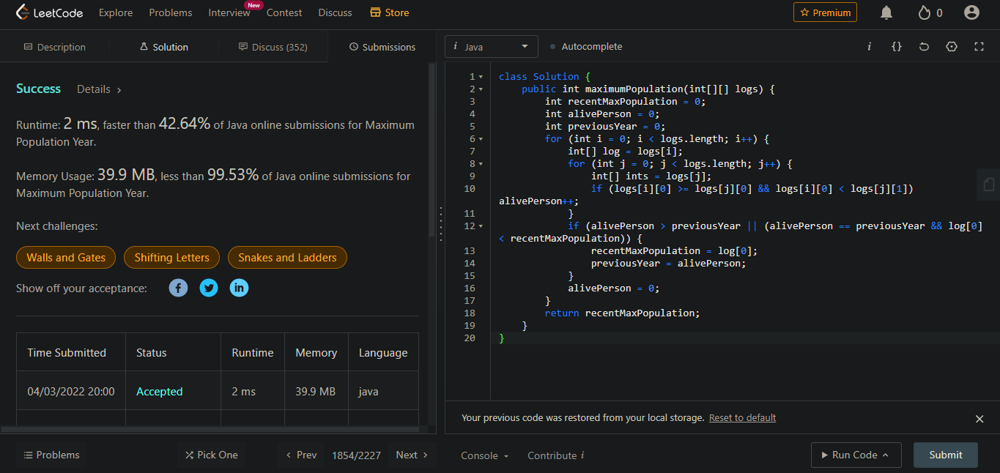Open the top Discuss nav item
Image resolution: width=1000 pixels, height=473 pixels.
click(335, 12)
